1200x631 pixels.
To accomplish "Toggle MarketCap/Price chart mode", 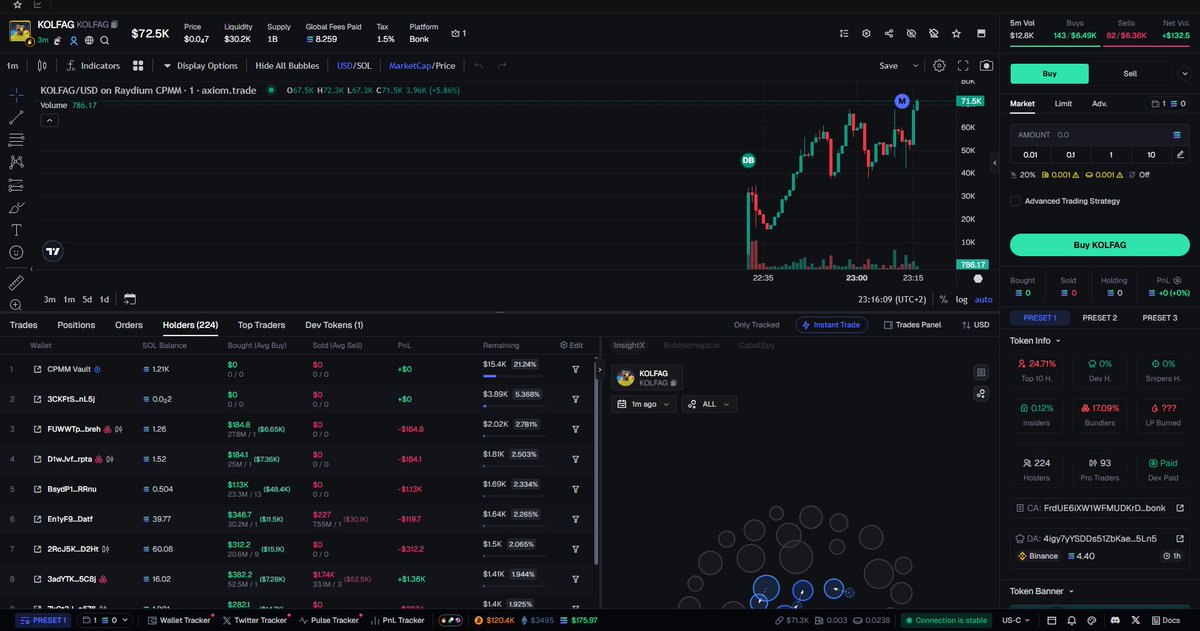I will 422,66.
